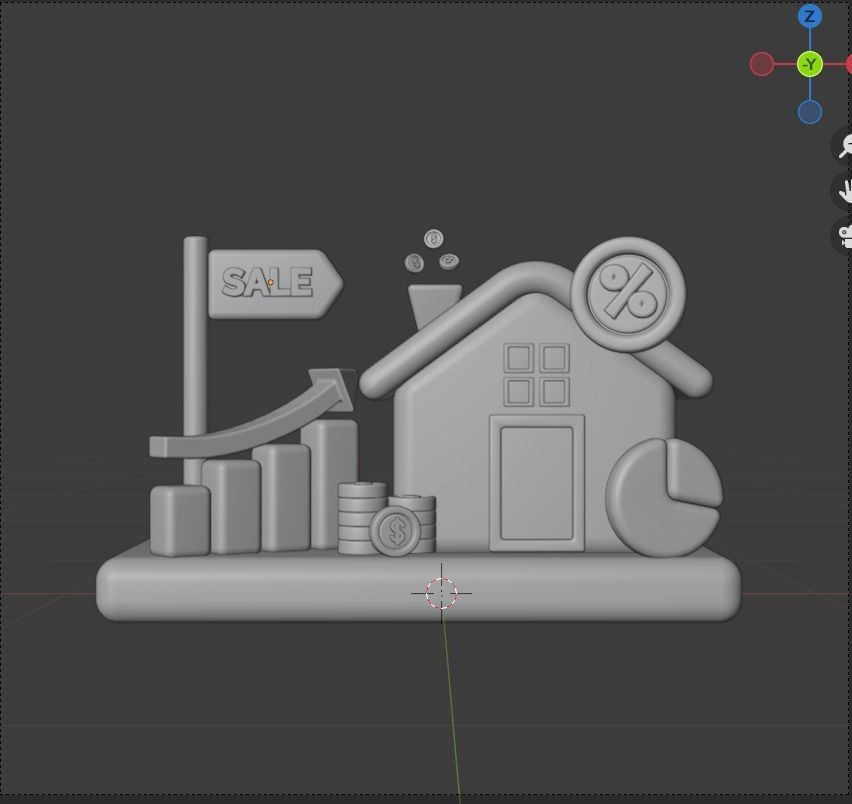Select the SALE text on the sign
The image size is (852, 804).
pyautogui.click(x=267, y=282)
